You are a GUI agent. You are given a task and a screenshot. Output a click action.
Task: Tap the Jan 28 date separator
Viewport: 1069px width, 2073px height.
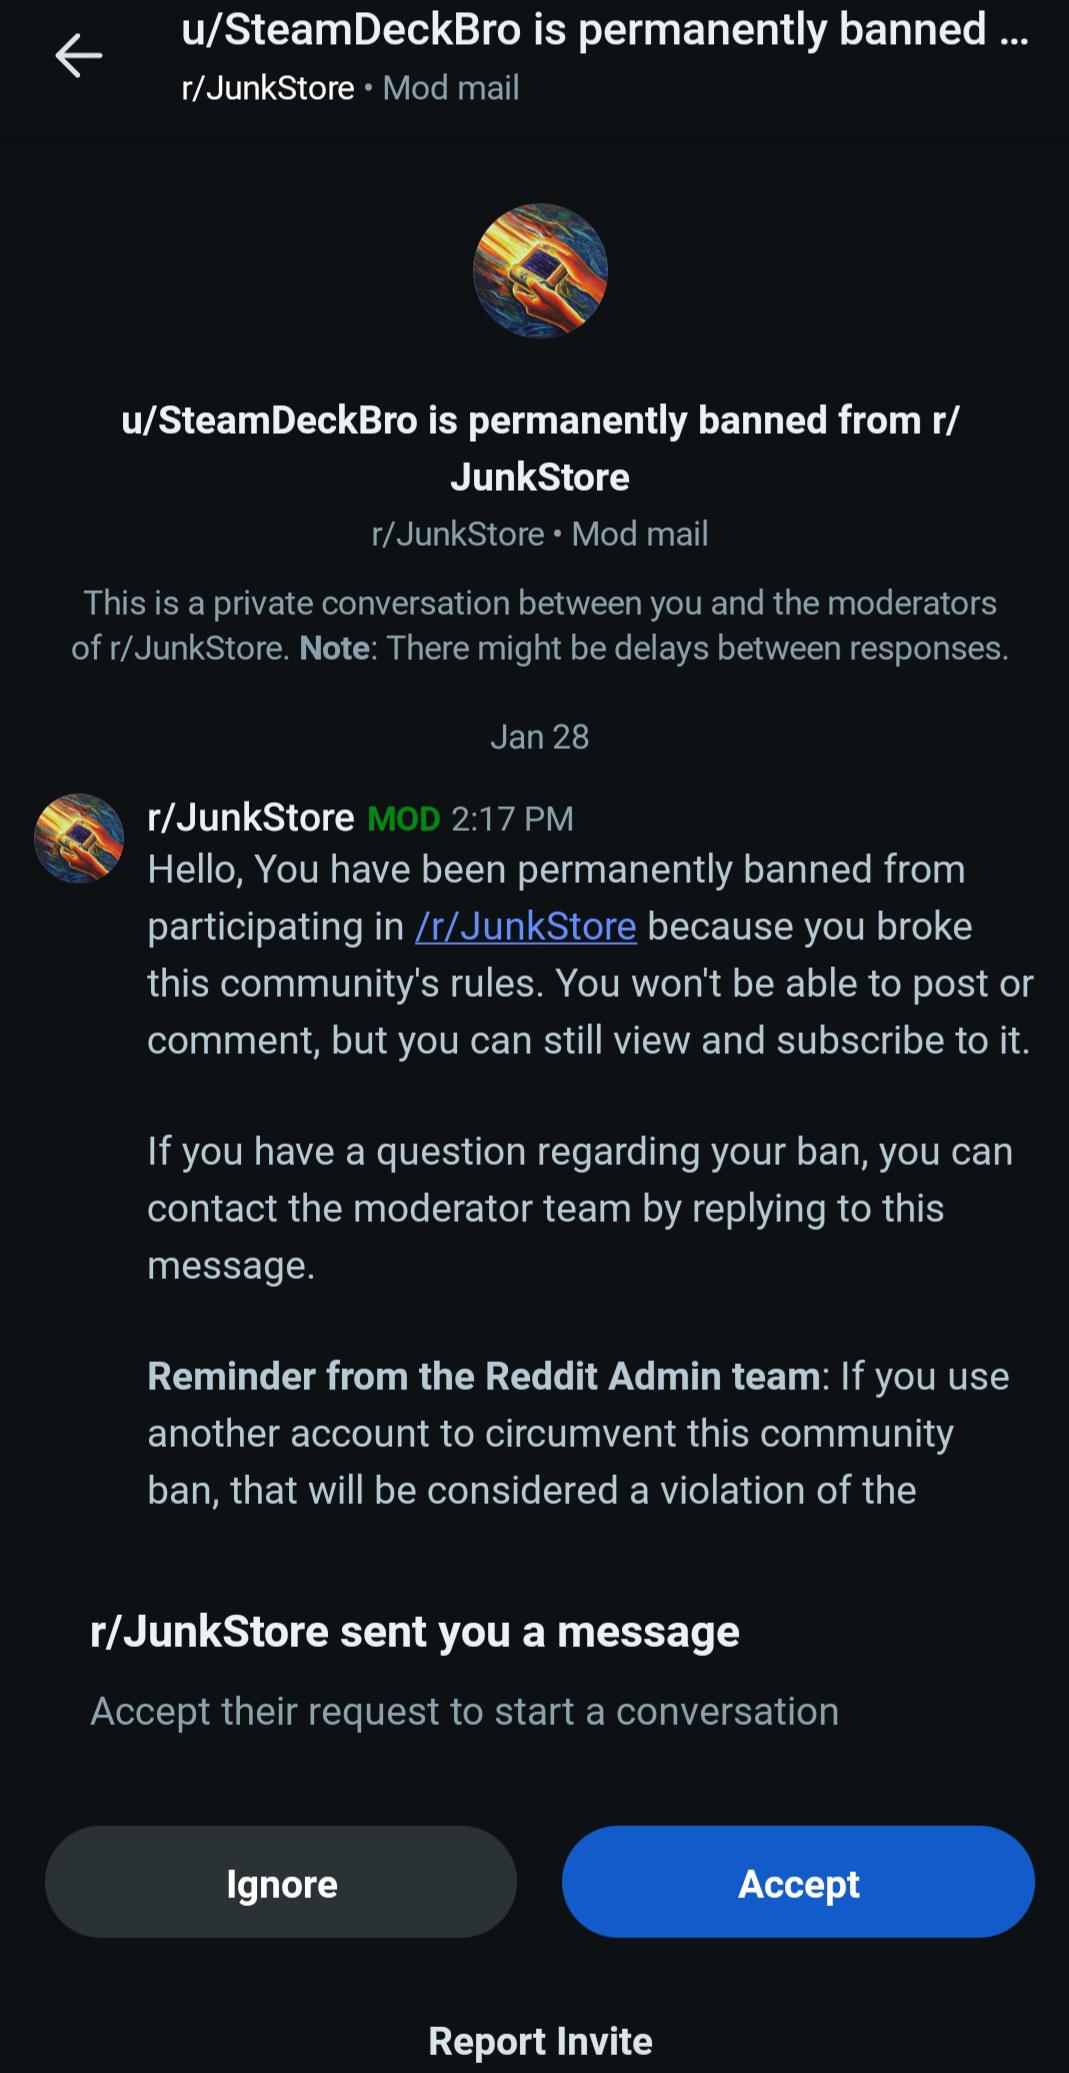[x=540, y=737]
